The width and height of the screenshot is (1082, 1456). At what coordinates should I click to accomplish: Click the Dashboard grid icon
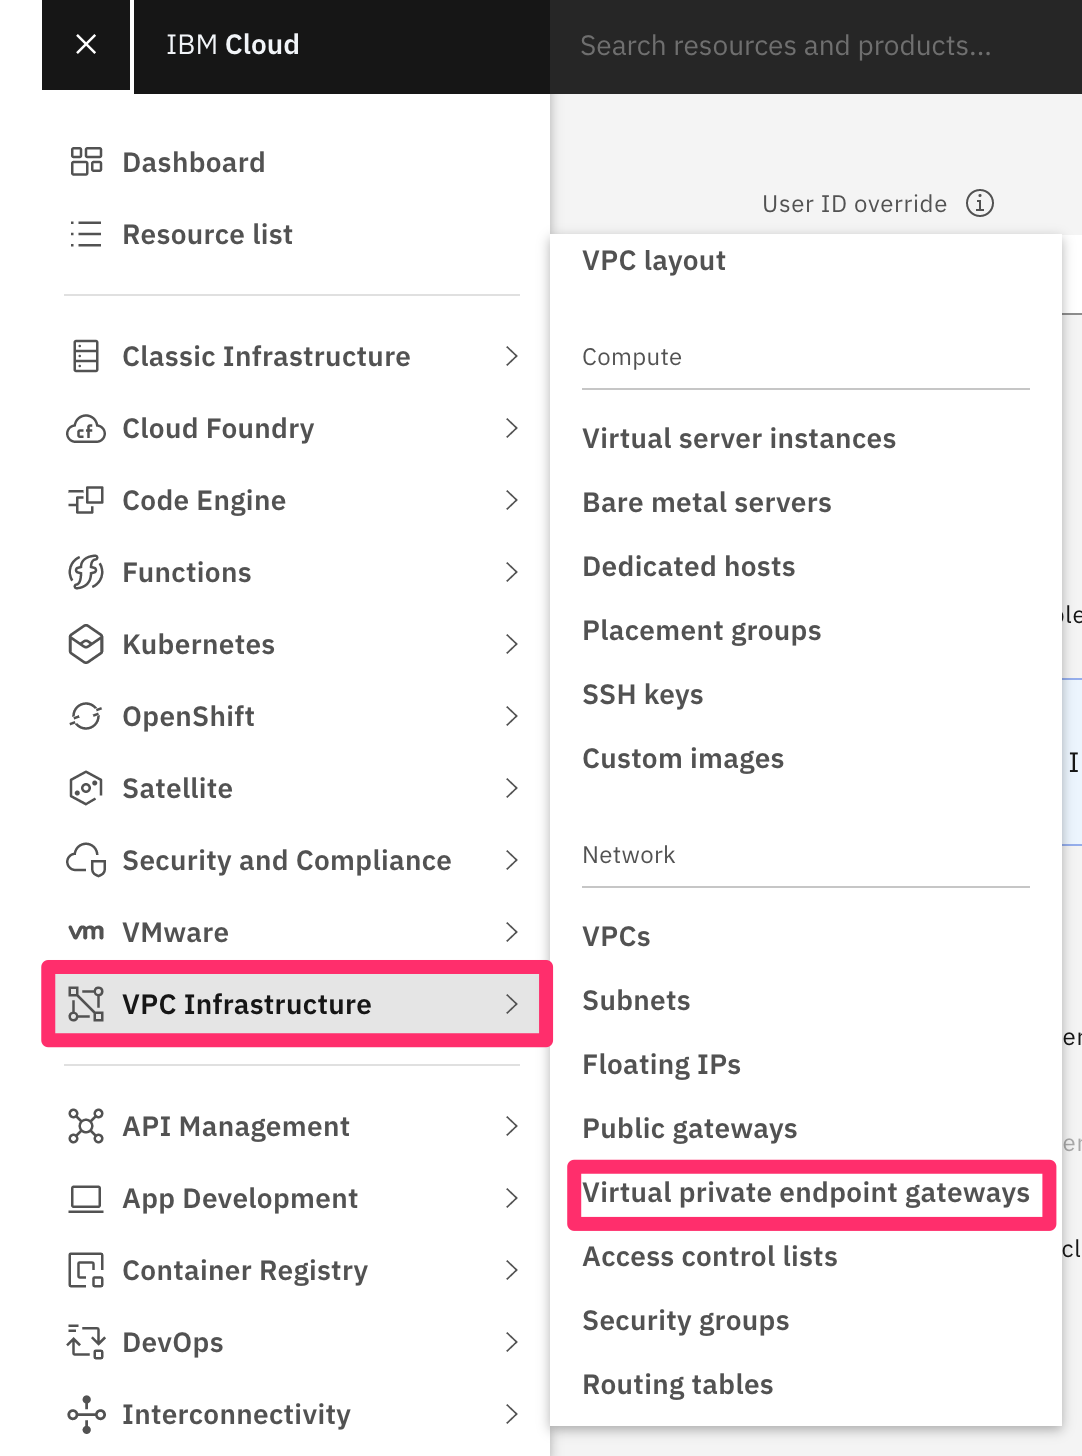tap(86, 161)
